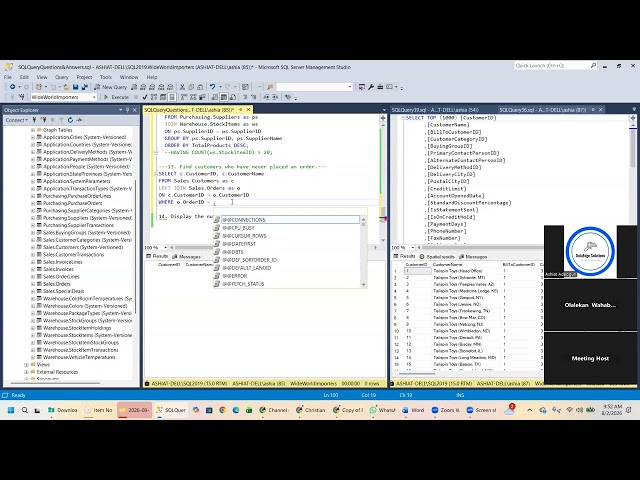Switch output to Results to File
The image size is (640, 480).
pos(233,97)
